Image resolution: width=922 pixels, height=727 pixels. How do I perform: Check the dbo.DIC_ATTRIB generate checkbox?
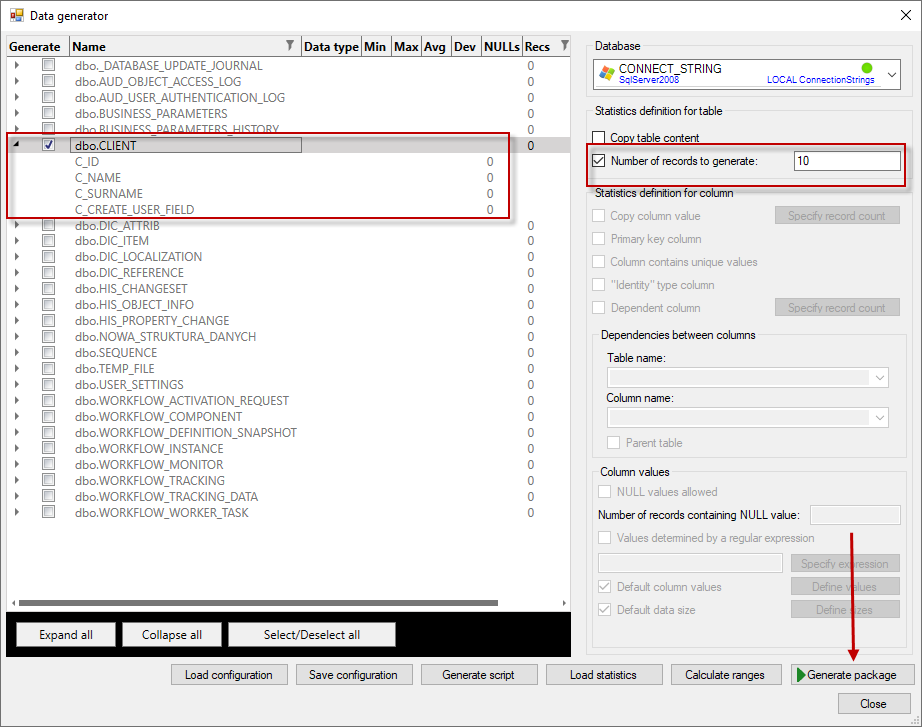[x=49, y=225]
